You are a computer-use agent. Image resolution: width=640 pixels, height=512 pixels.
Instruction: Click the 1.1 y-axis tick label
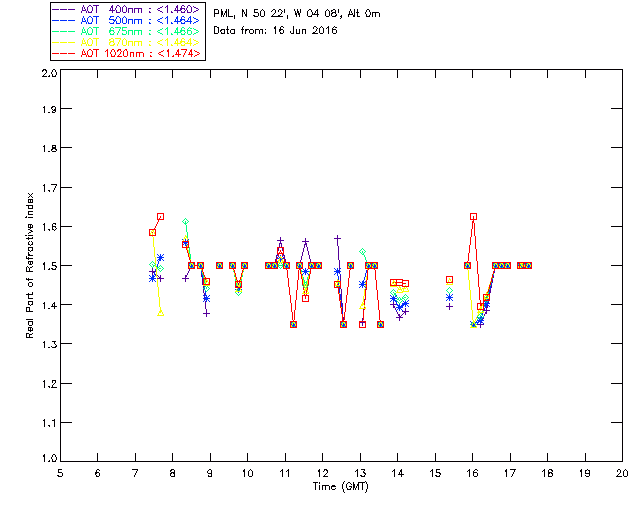(x=49, y=423)
